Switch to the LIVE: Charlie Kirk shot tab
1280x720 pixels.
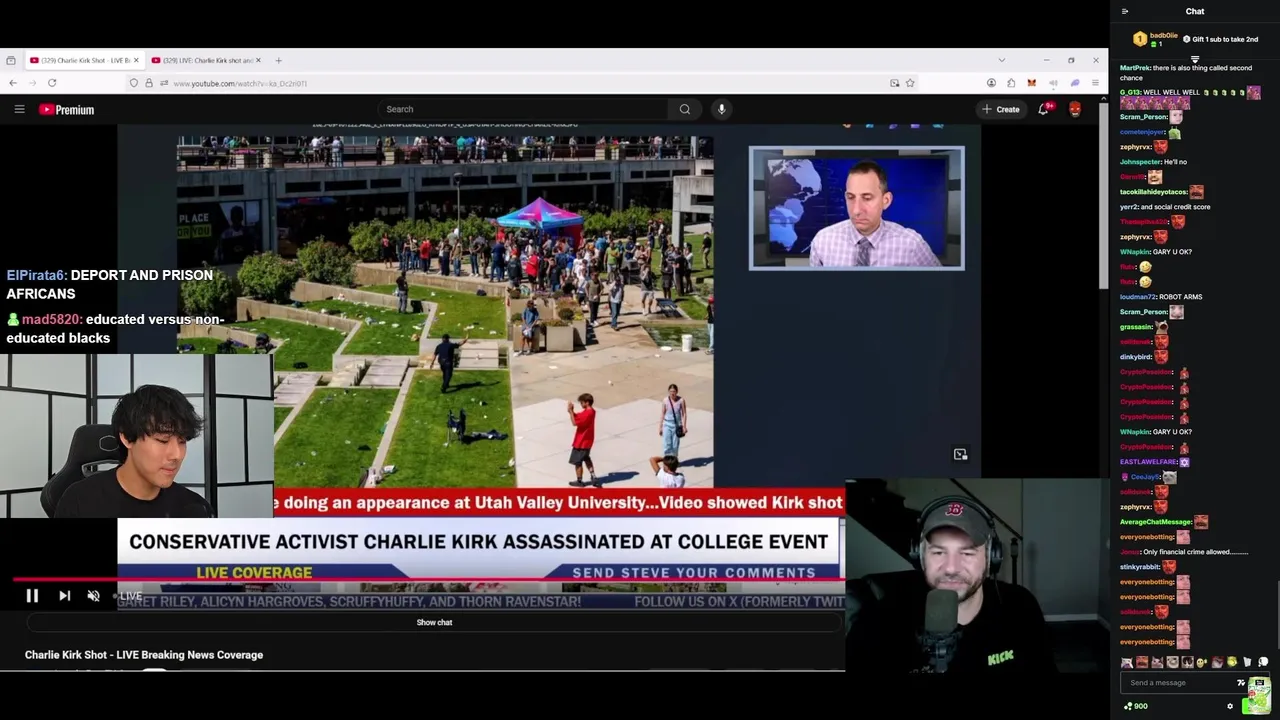pyautogui.click(x=207, y=60)
